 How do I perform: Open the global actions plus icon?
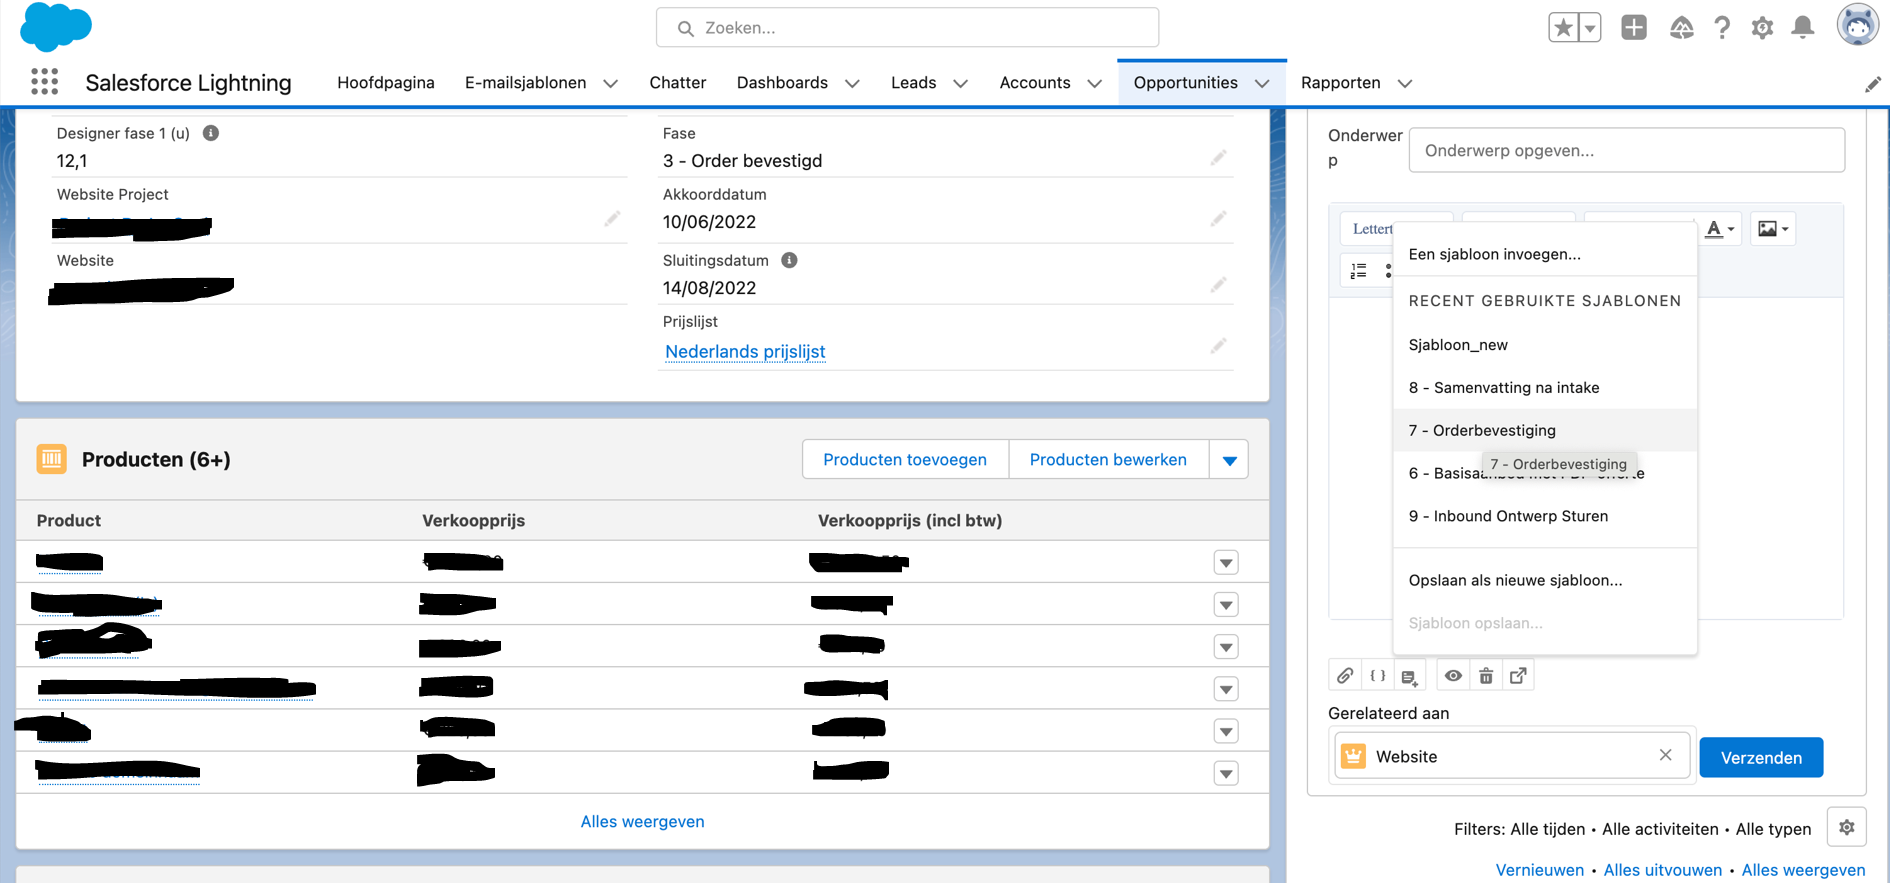click(x=1634, y=28)
